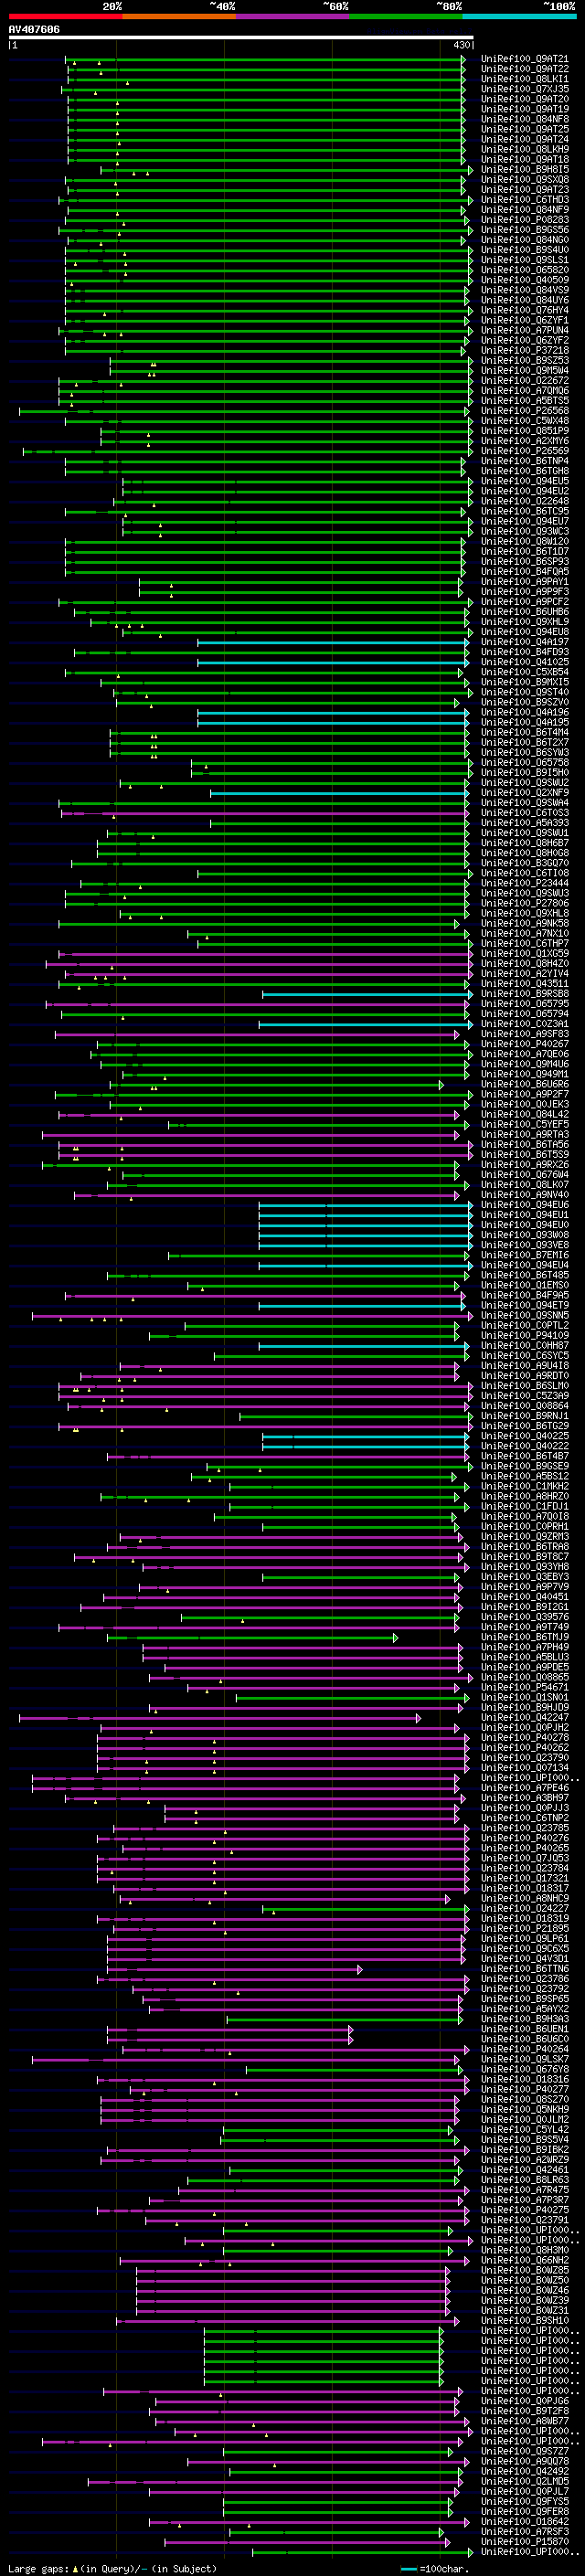
Task: Click the green ~80% identity legend segment
Action: coord(406,16)
